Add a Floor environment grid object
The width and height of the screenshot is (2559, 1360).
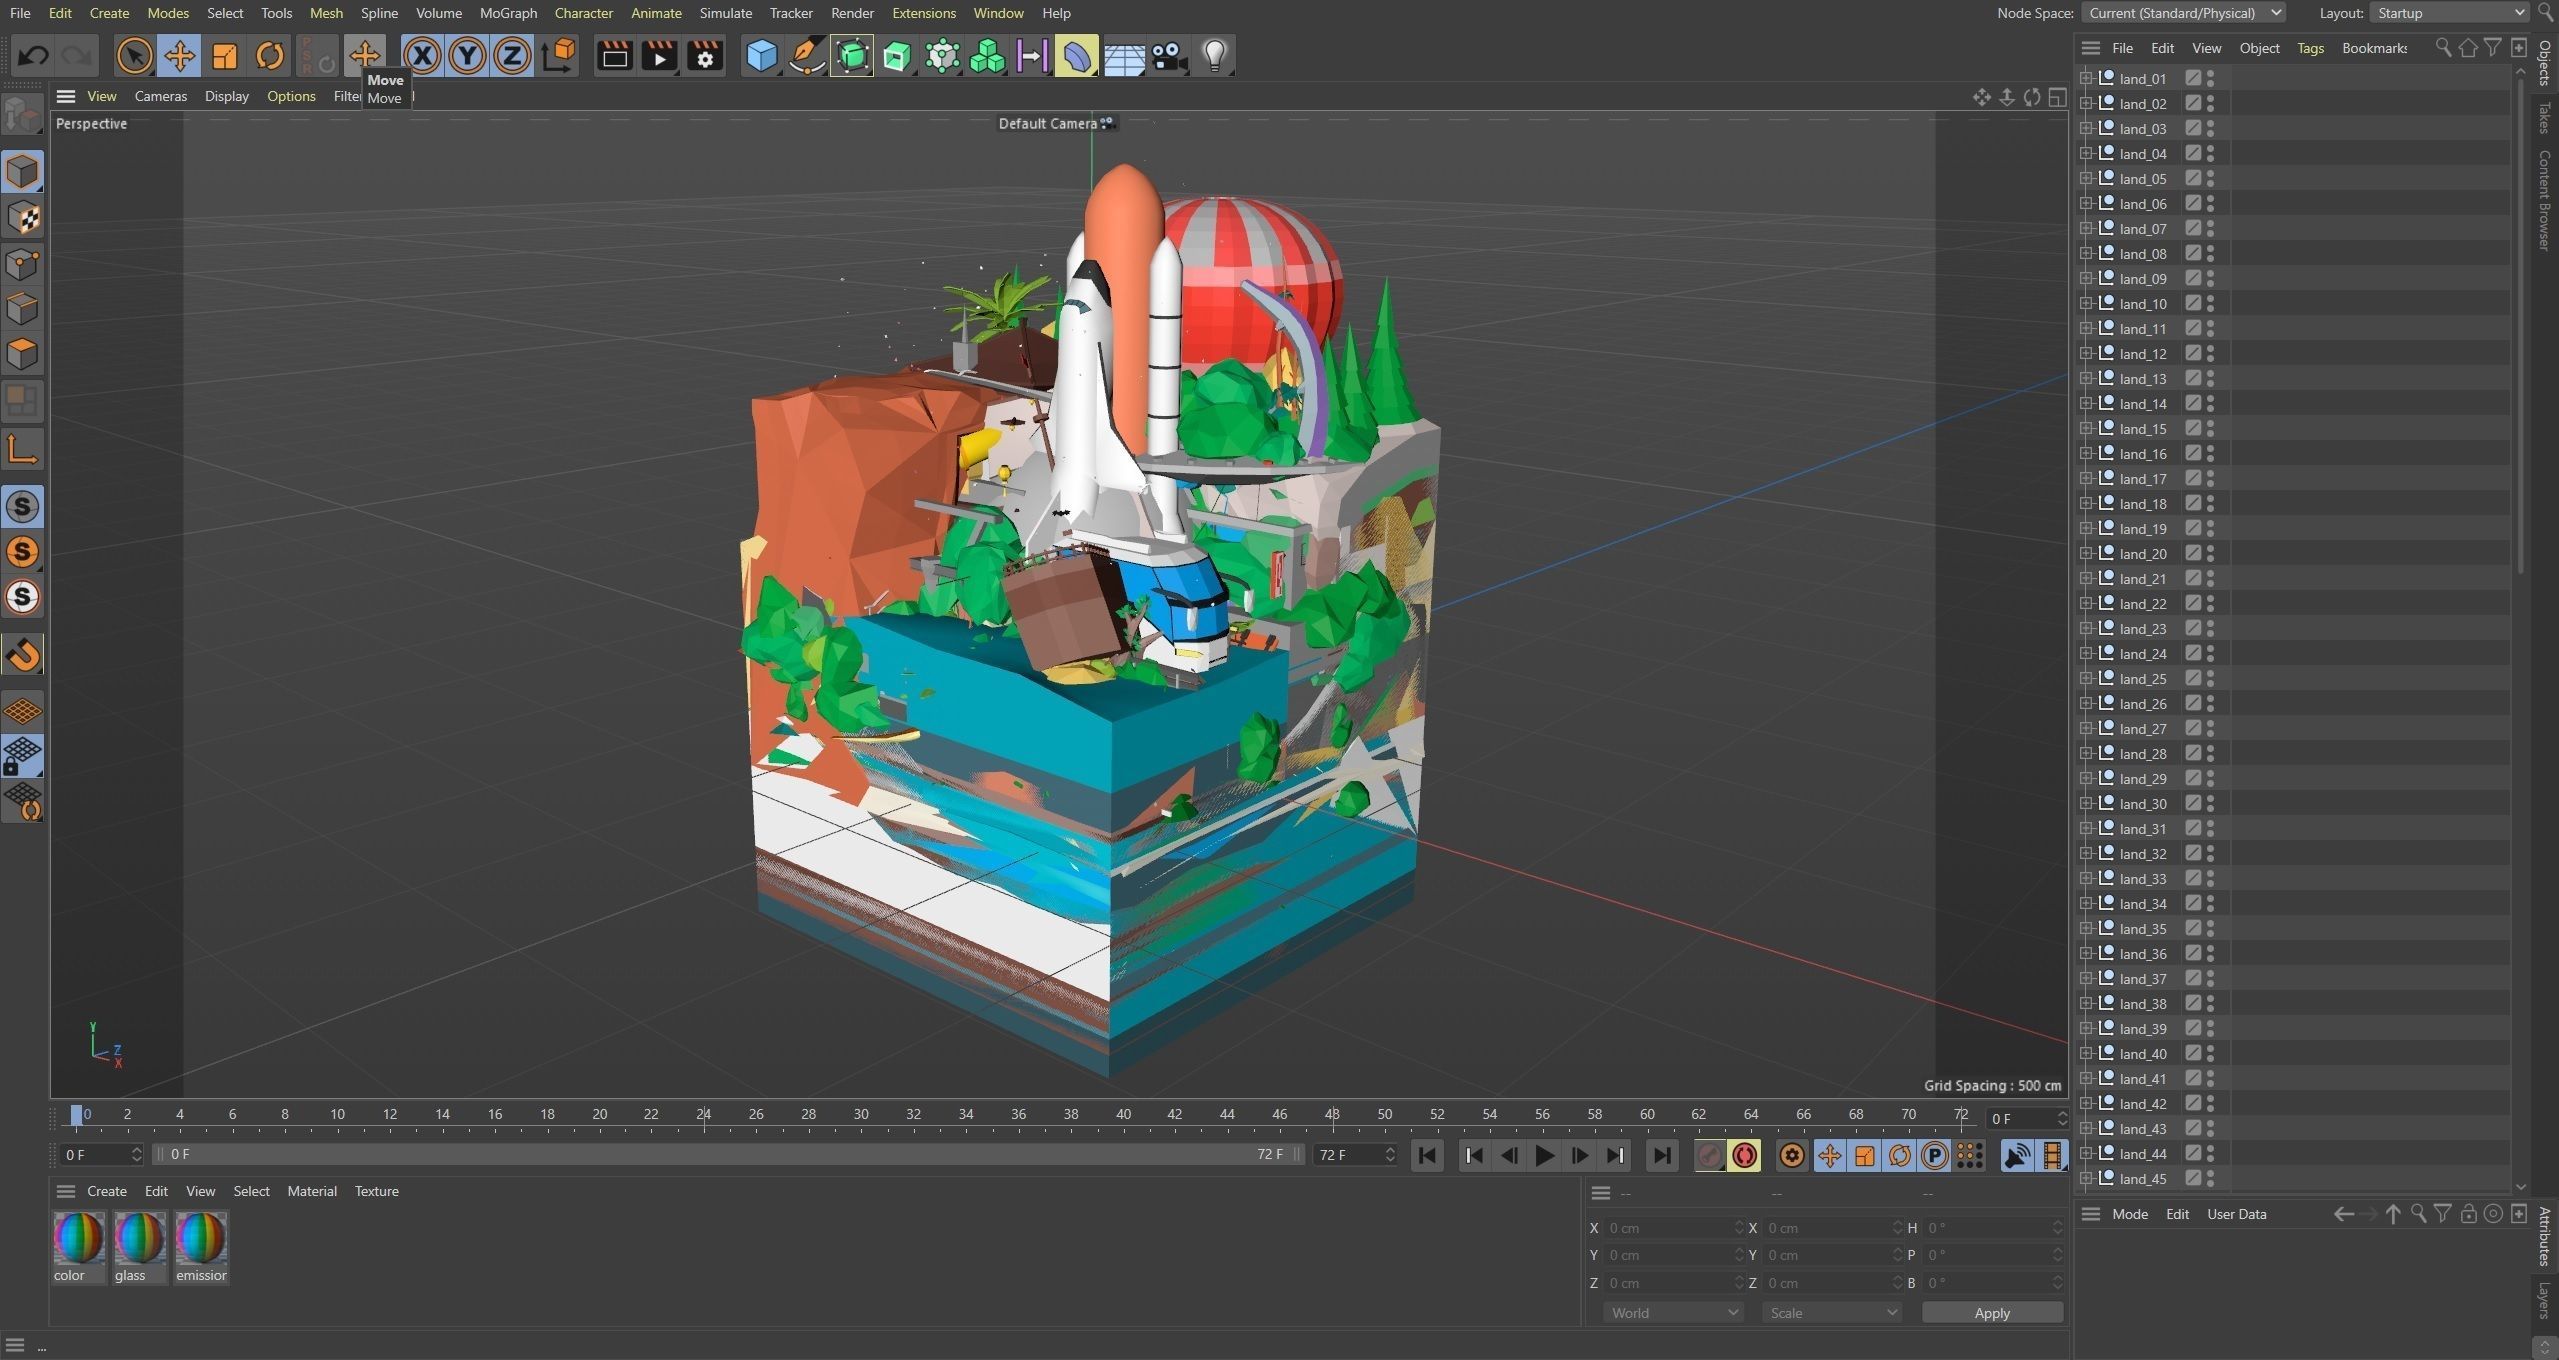(1123, 55)
